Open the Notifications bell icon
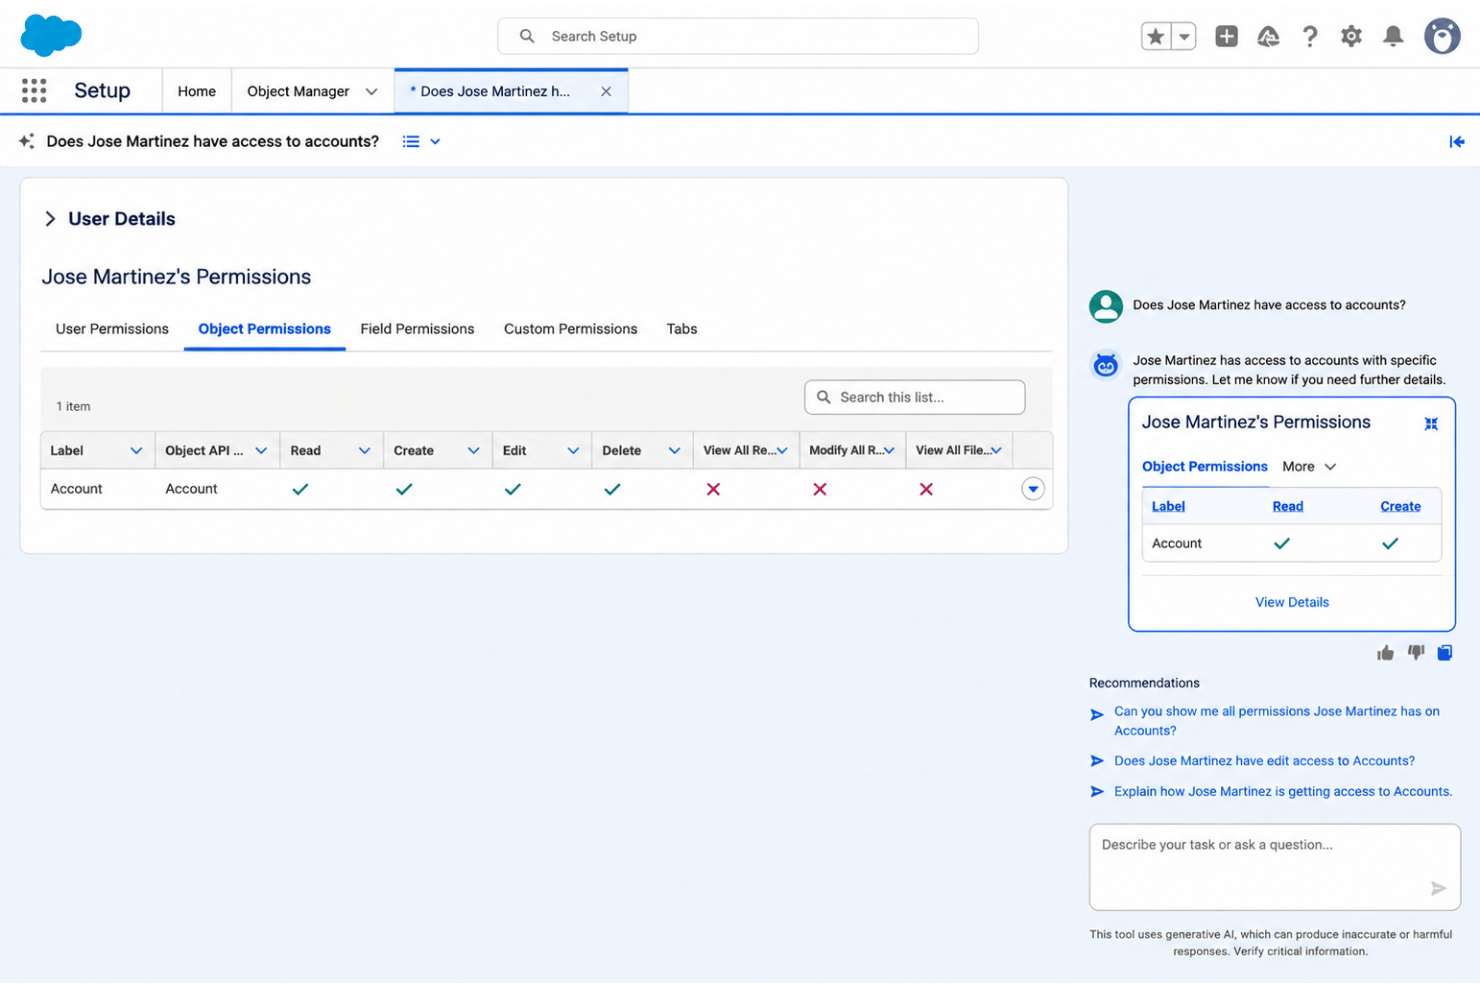Image resolution: width=1480 pixels, height=987 pixels. coord(1393,37)
